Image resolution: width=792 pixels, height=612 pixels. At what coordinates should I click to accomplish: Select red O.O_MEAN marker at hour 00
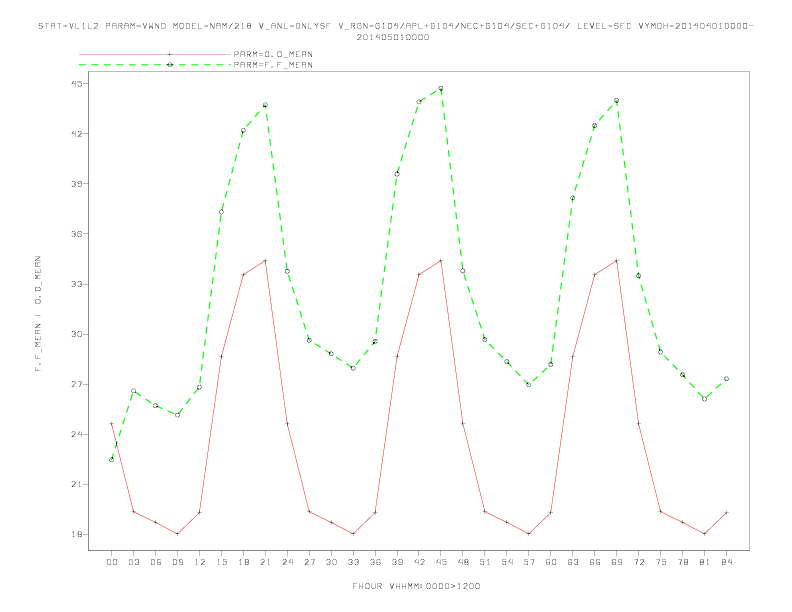(112, 424)
